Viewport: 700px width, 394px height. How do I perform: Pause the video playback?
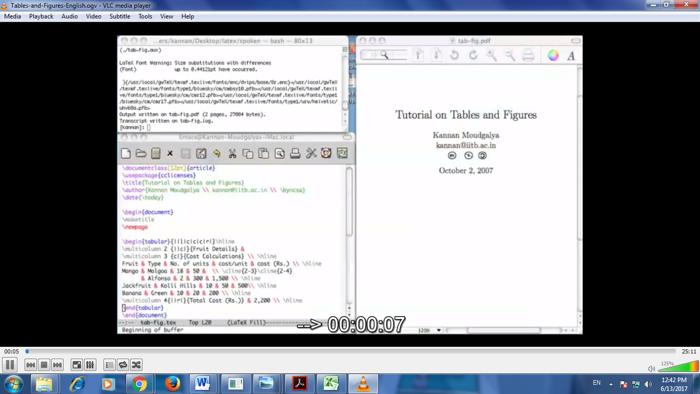coord(9,365)
